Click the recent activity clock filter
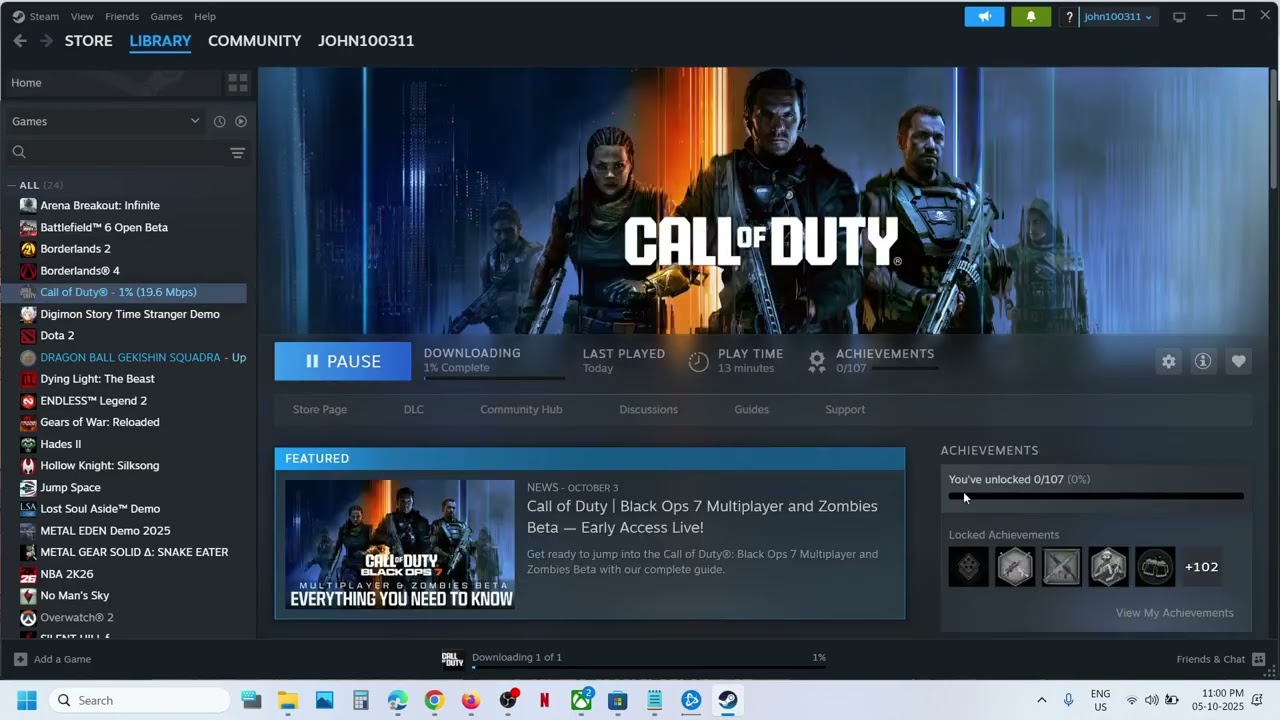 [220, 121]
